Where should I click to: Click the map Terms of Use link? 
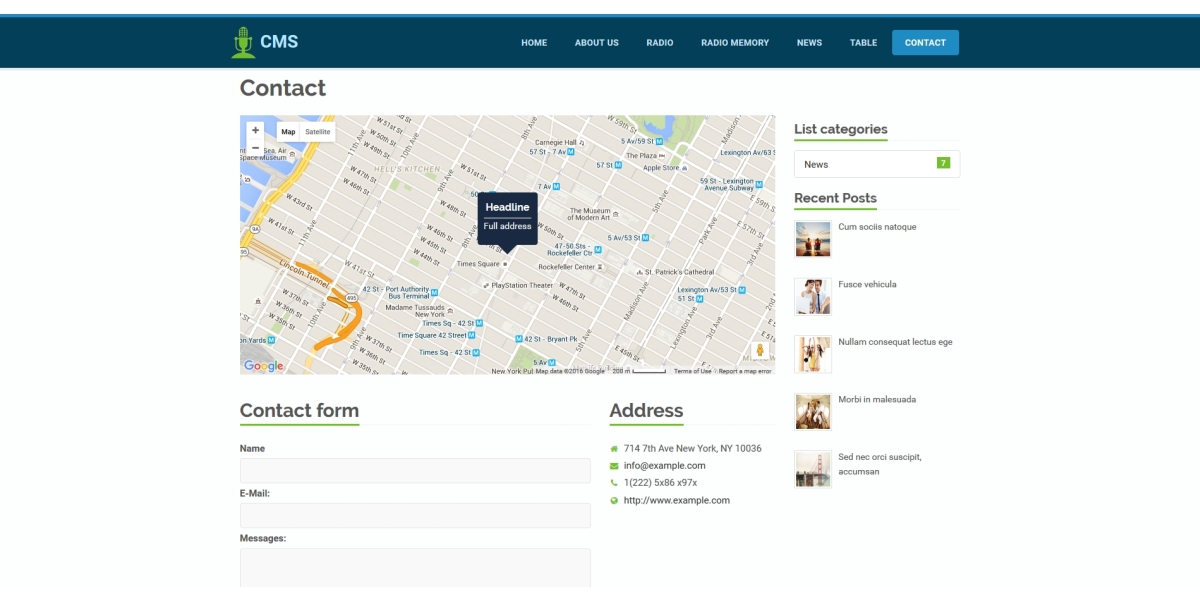click(692, 371)
